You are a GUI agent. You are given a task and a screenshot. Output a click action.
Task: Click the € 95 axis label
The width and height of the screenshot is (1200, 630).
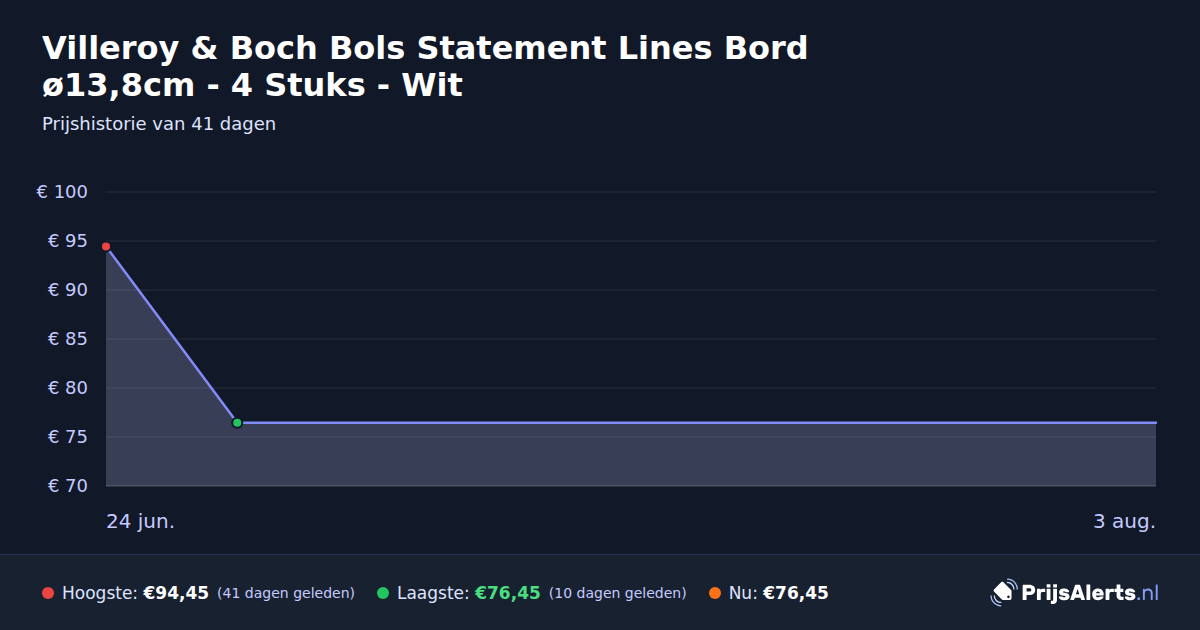pos(68,241)
